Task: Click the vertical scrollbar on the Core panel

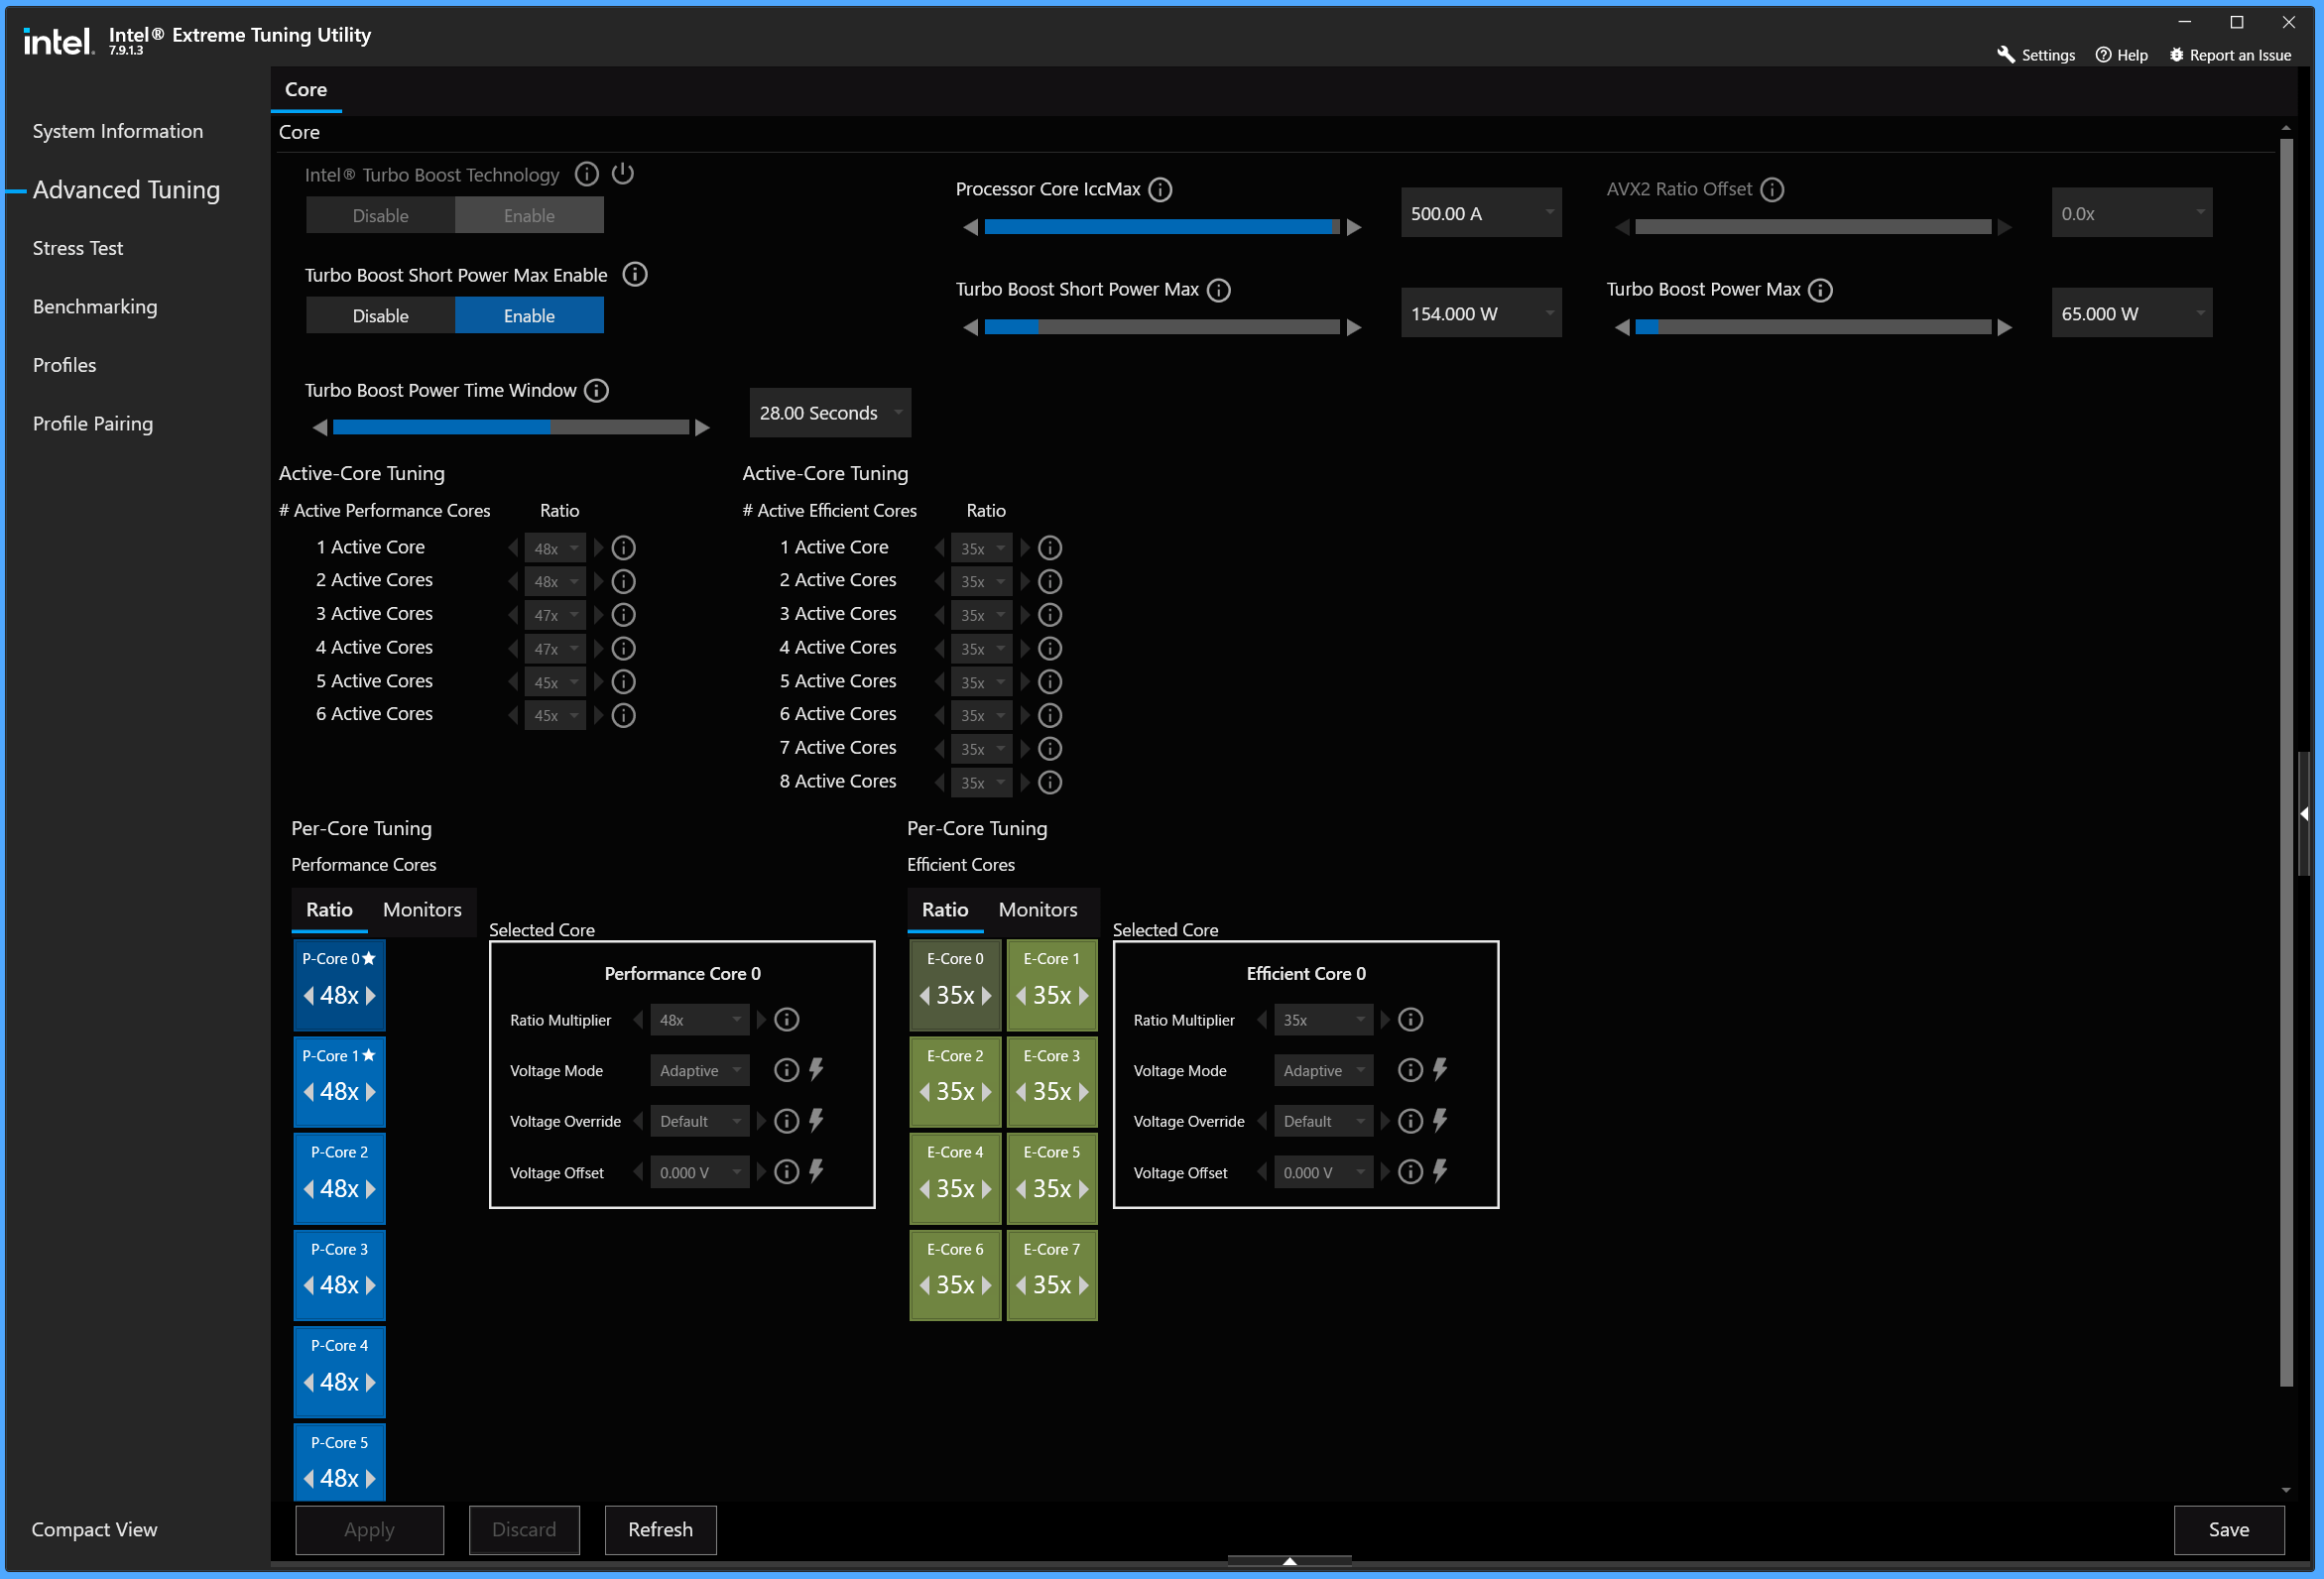Action: (x=2286, y=762)
